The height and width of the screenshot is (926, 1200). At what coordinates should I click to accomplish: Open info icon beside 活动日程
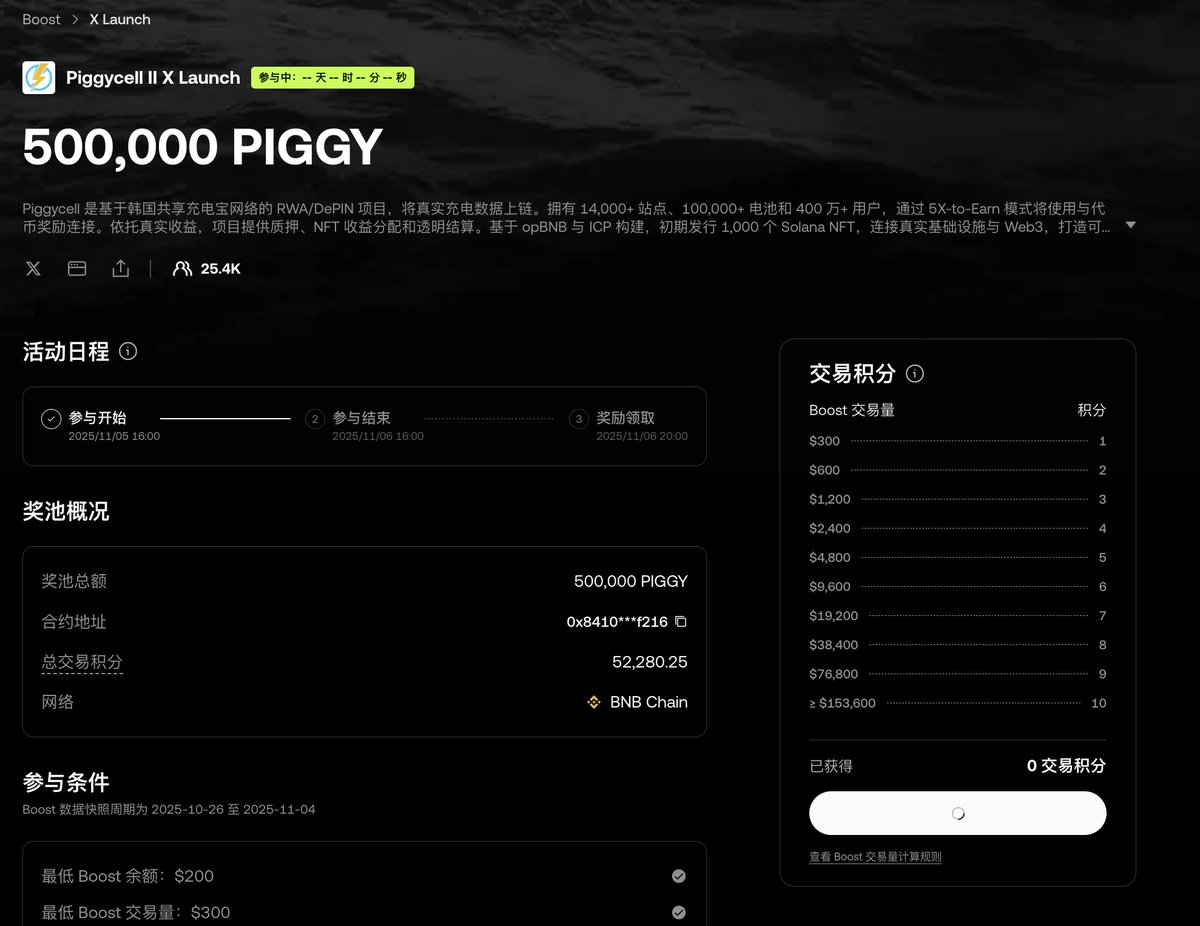[128, 351]
